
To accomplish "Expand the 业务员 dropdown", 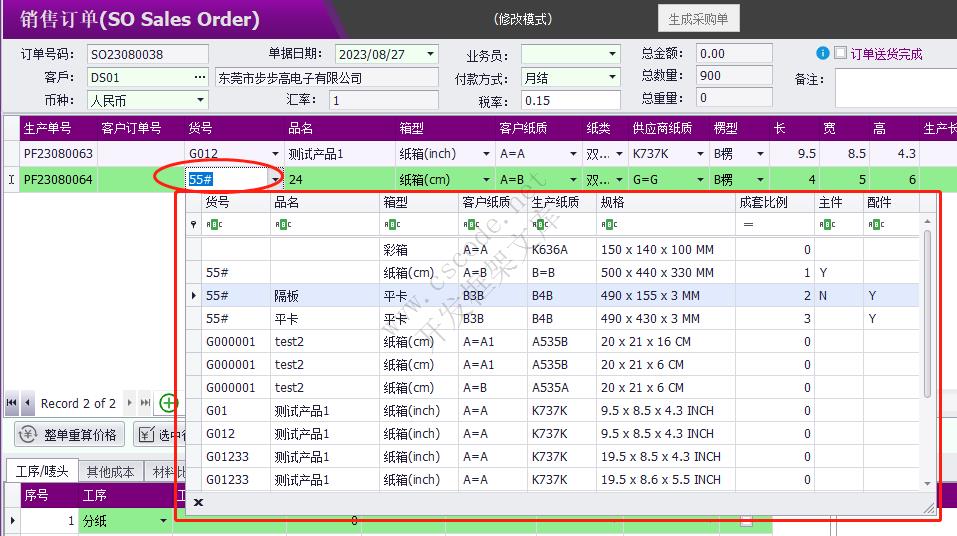I will click(x=612, y=54).
